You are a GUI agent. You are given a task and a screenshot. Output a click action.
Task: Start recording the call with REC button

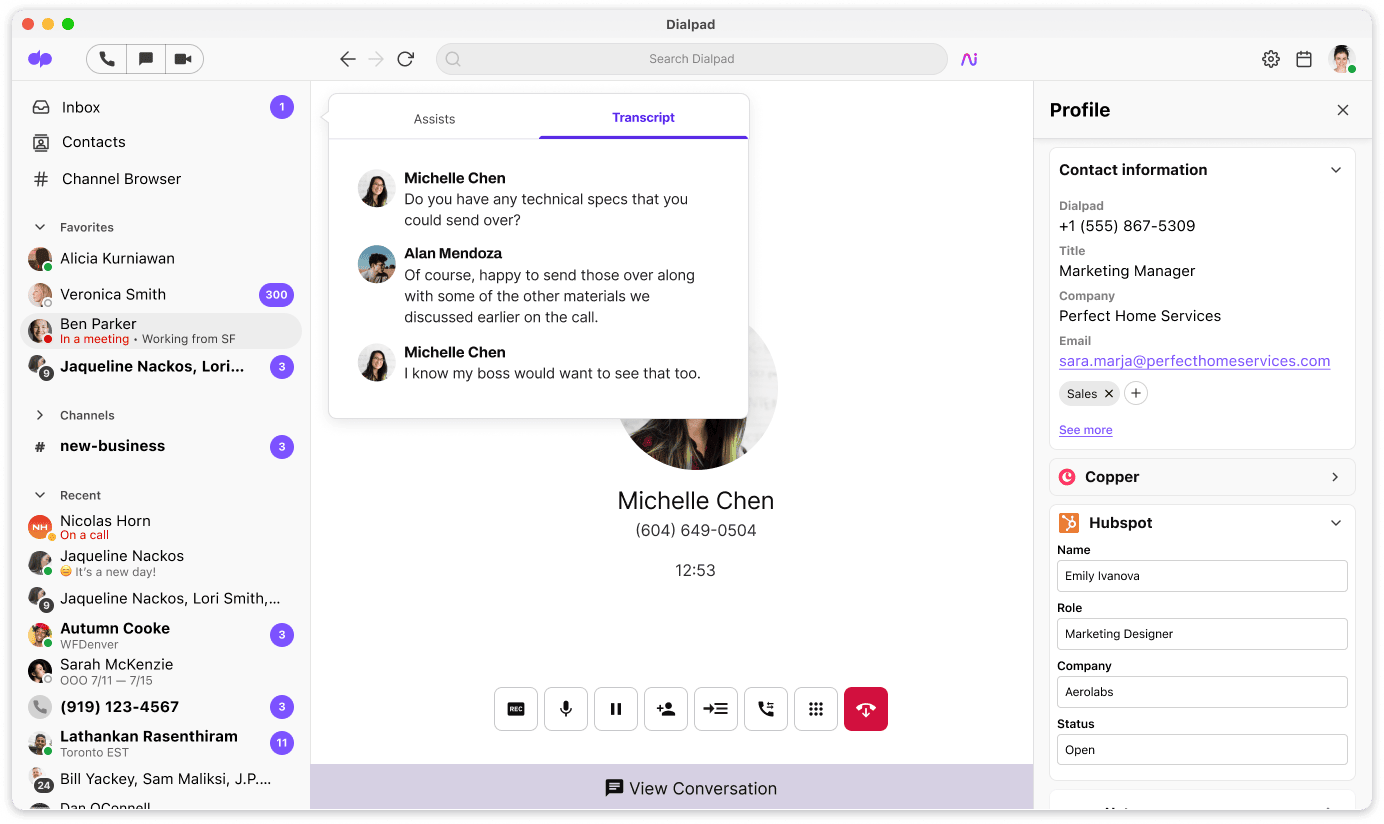click(515, 708)
